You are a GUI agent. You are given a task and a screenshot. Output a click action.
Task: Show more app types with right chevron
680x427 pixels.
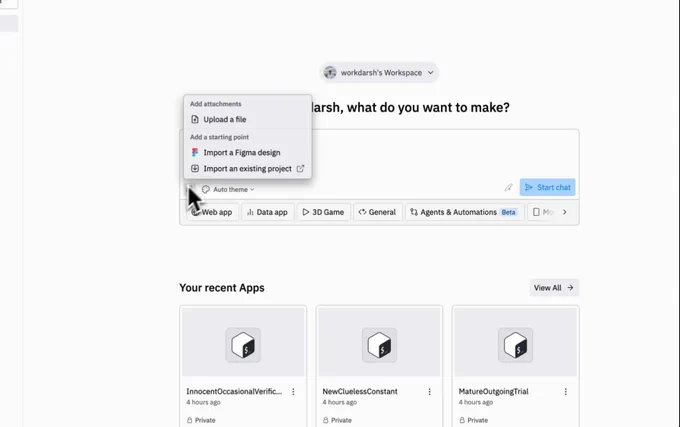[564, 212]
